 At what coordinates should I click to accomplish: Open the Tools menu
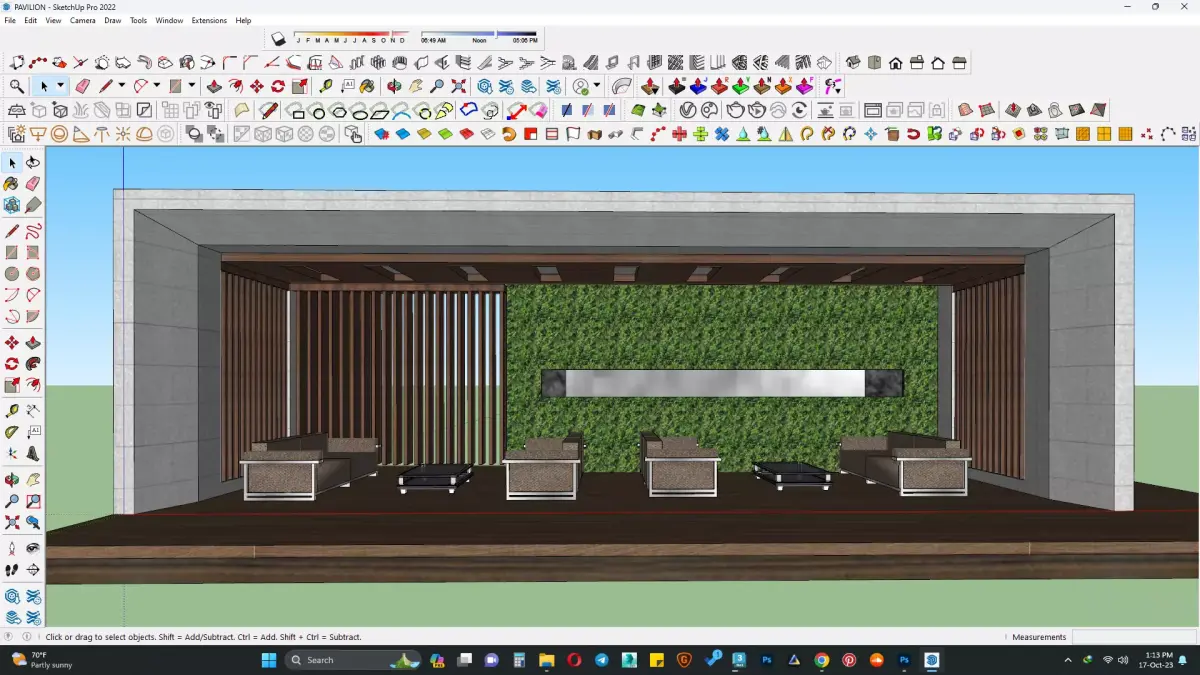pyautogui.click(x=138, y=20)
